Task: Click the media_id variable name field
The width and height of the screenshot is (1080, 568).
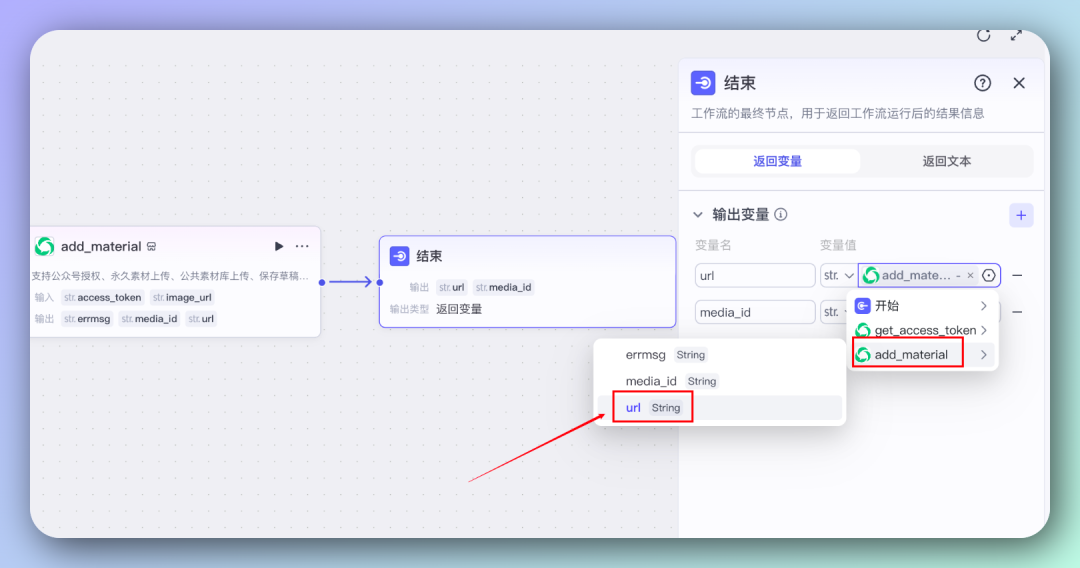Action: (755, 312)
